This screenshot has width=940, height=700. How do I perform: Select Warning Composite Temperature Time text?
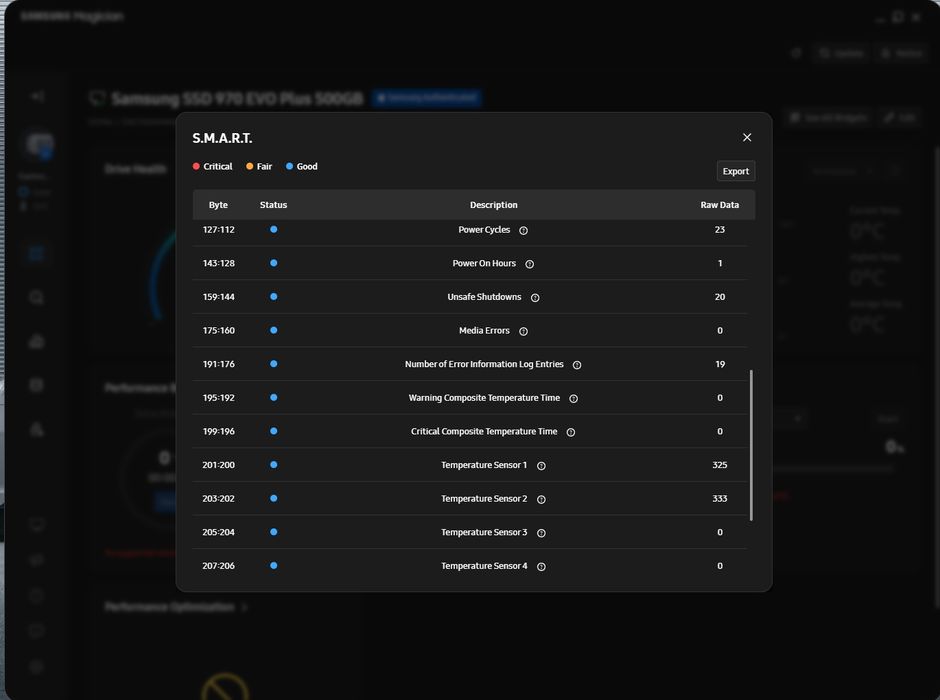click(x=484, y=397)
